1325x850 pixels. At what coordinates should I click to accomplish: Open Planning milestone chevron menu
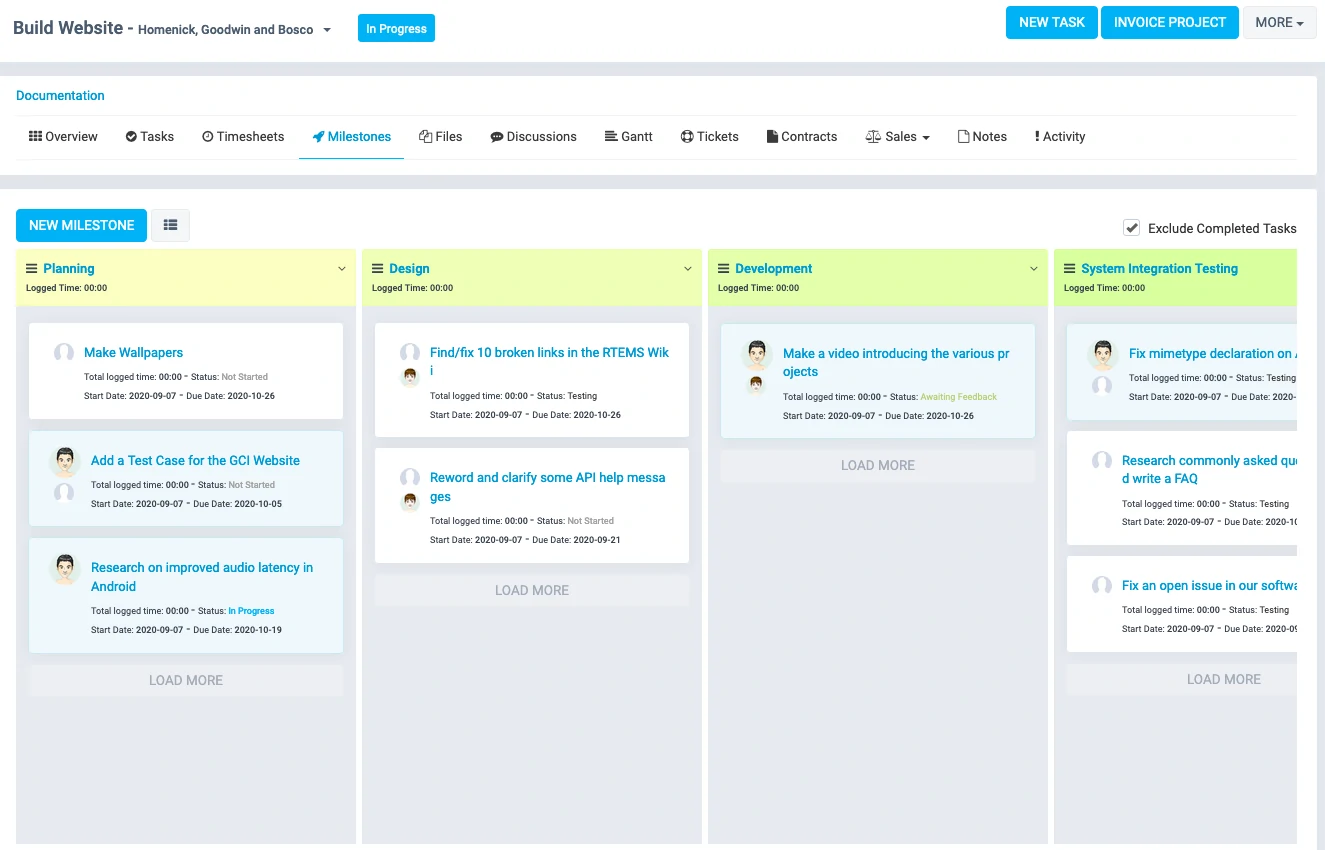point(342,269)
